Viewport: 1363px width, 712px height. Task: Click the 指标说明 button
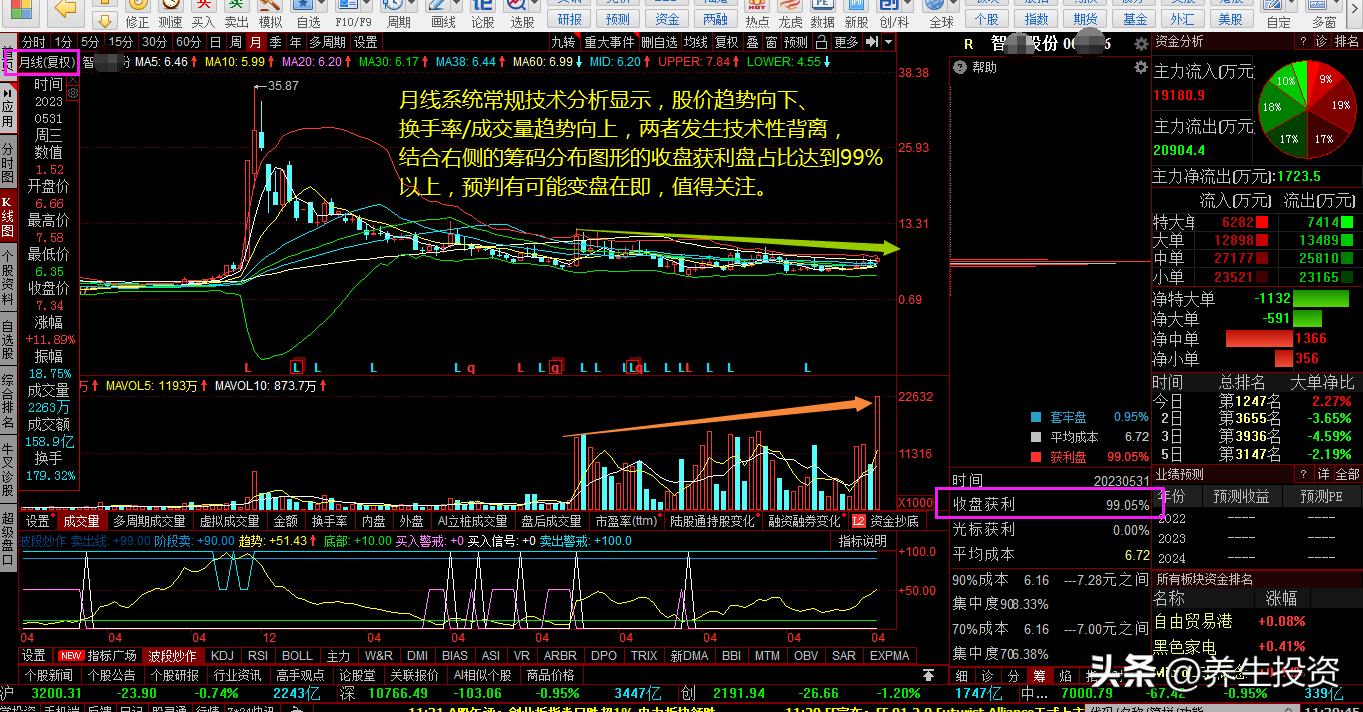tap(862, 541)
